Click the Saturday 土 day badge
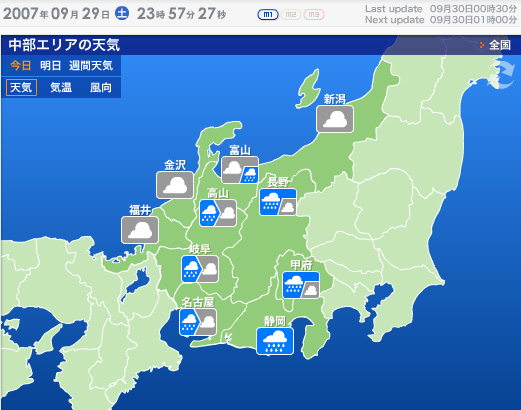 122,14
